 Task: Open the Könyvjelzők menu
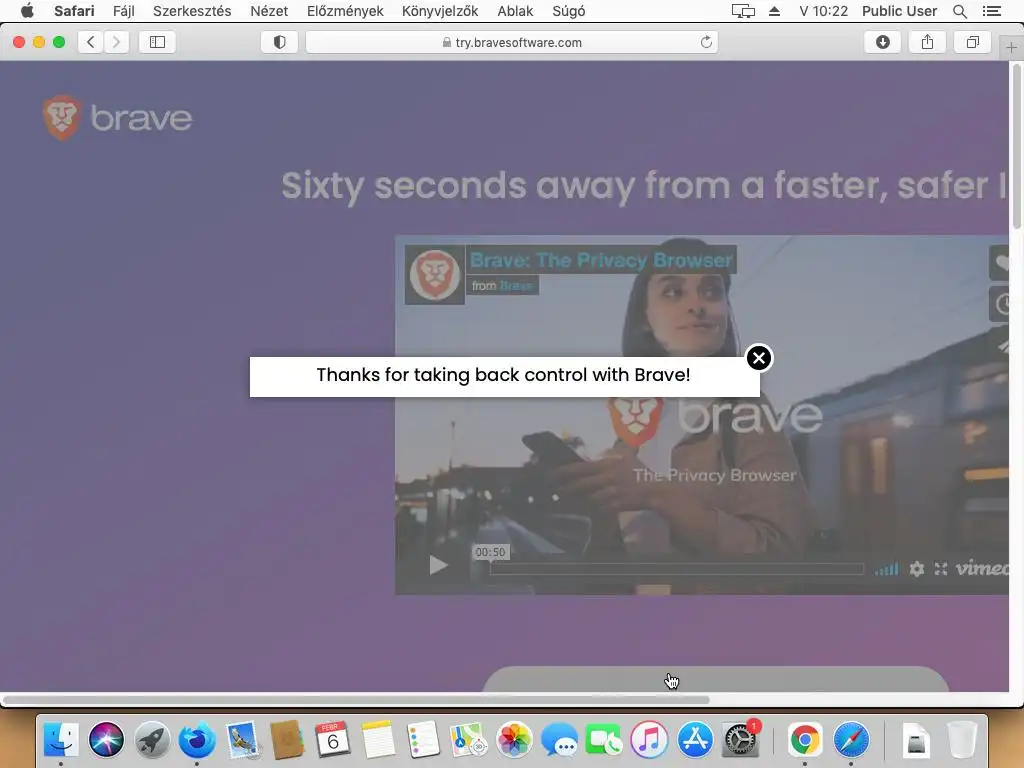[440, 11]
